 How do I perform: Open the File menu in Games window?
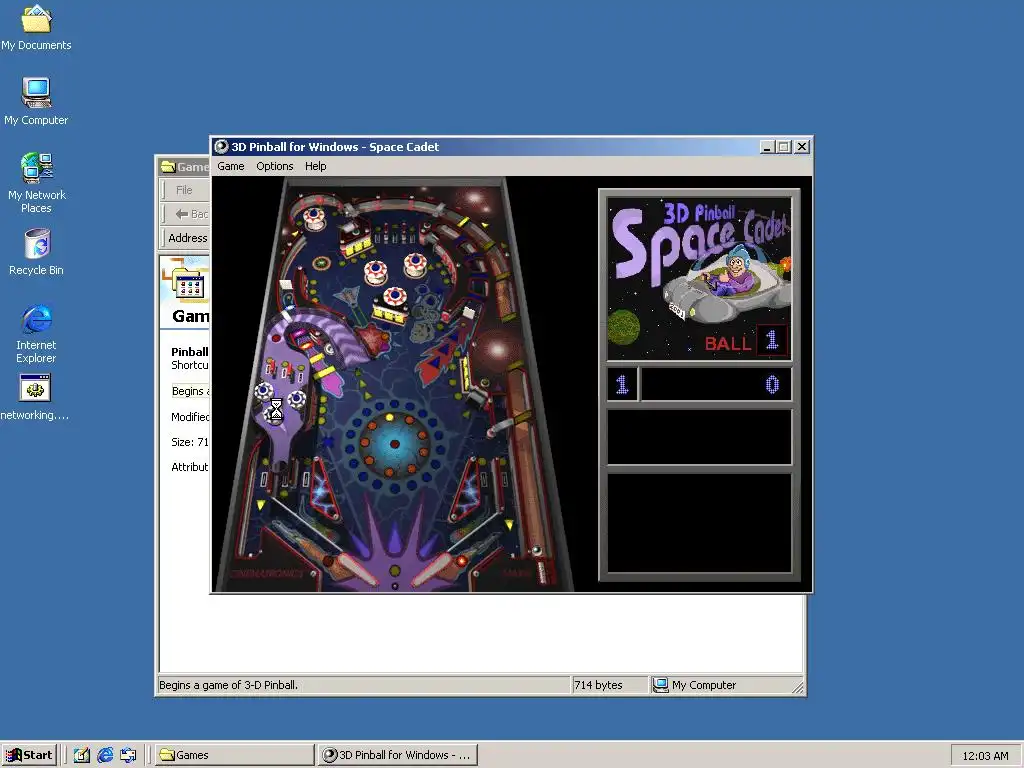[x=184, y=190]
